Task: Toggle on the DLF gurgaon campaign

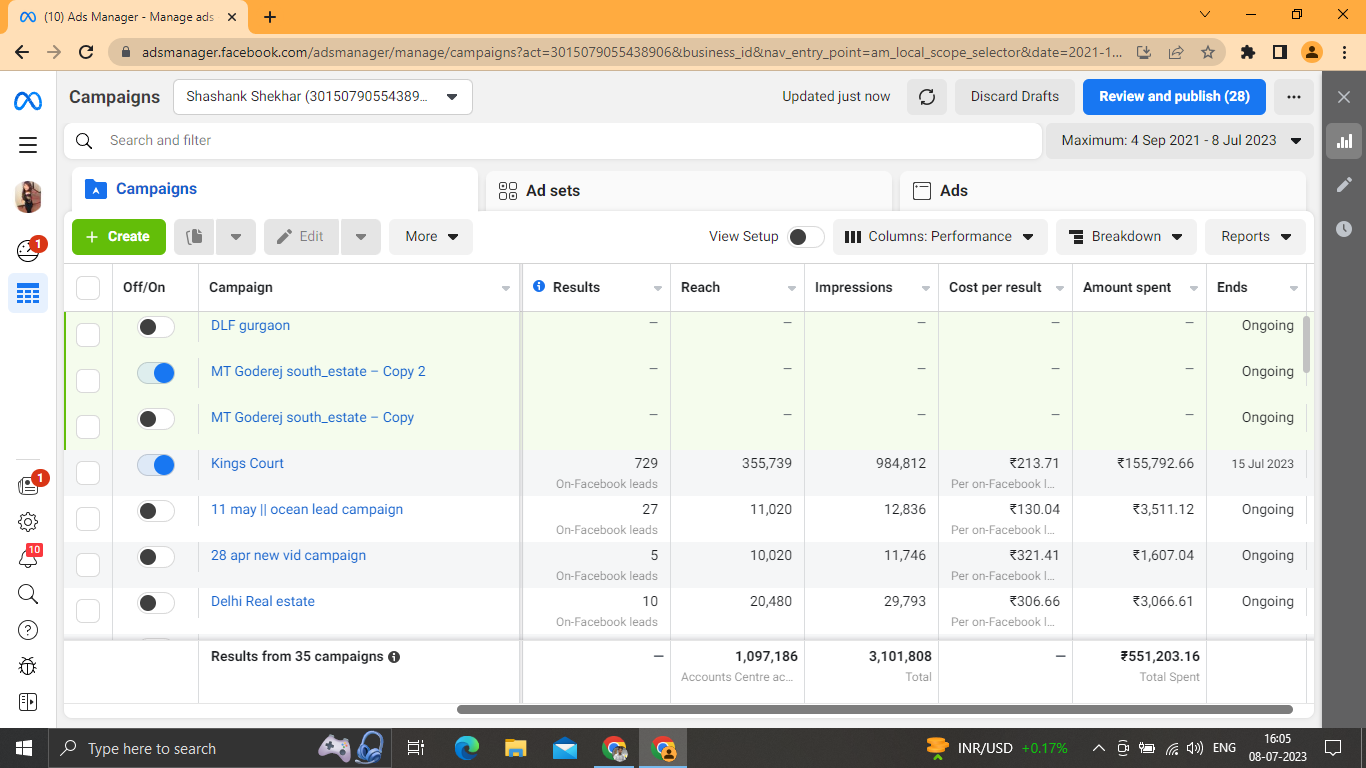Action: point(155,326)
